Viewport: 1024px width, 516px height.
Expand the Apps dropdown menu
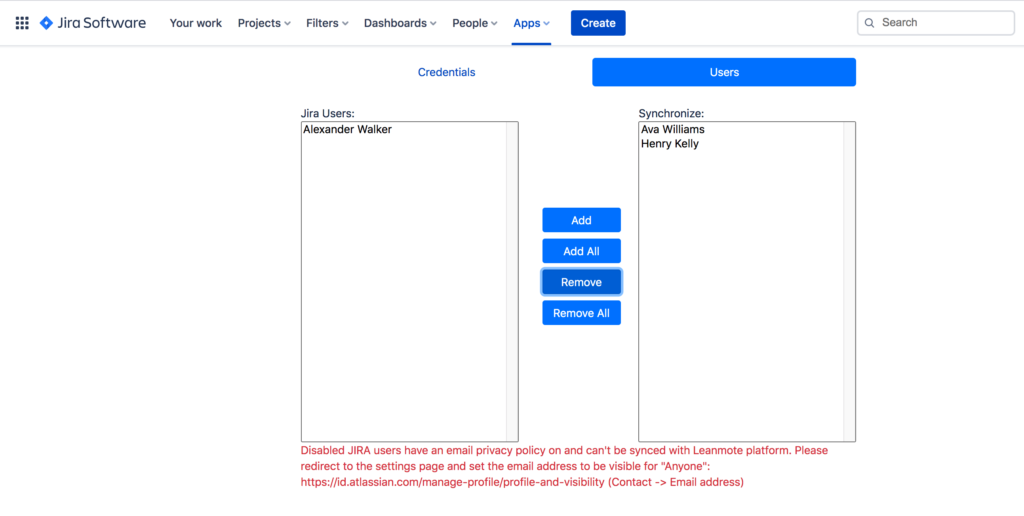[x=532, y=23]
